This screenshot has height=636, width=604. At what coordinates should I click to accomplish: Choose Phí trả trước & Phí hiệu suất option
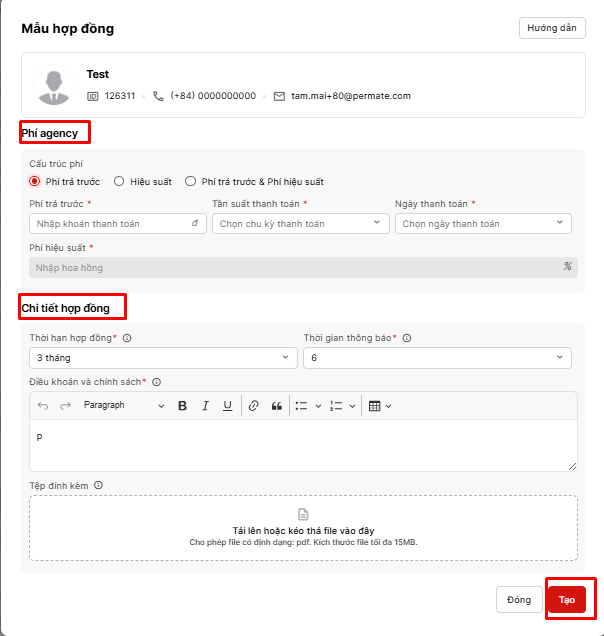click(191, 182)
